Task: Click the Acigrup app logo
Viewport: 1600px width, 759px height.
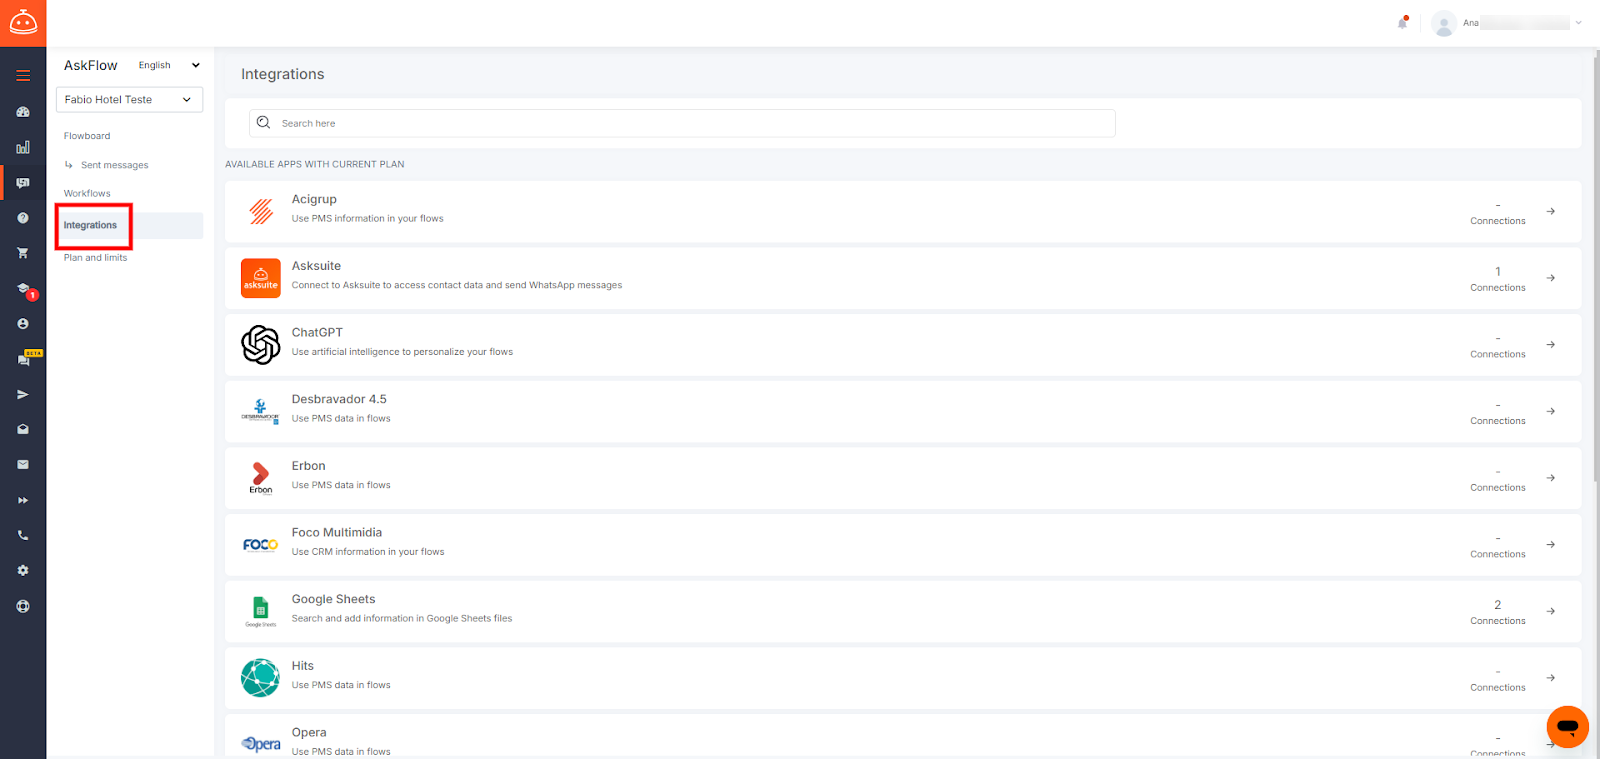Action: [x=261, y=211]
